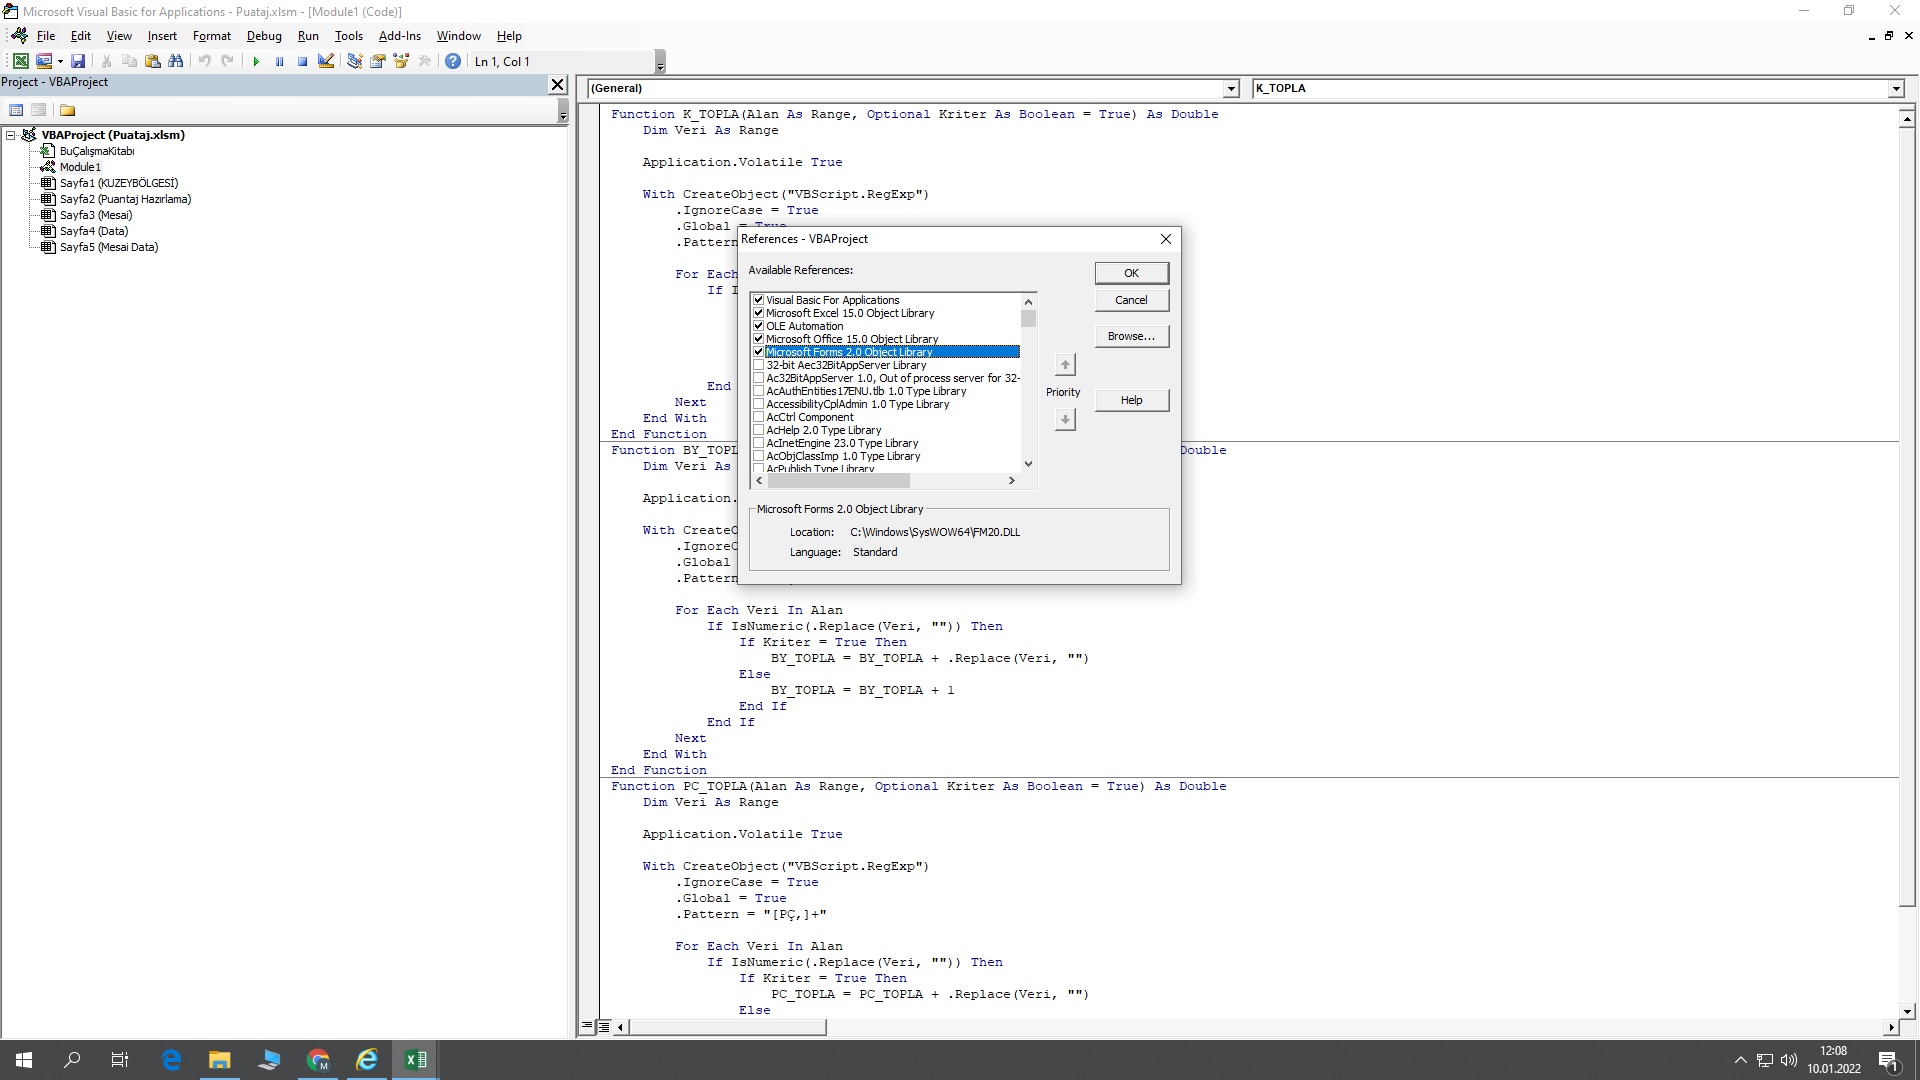Open the Add-Ins menu
Screen dimensions: 1920x1080
click(399, 36)
